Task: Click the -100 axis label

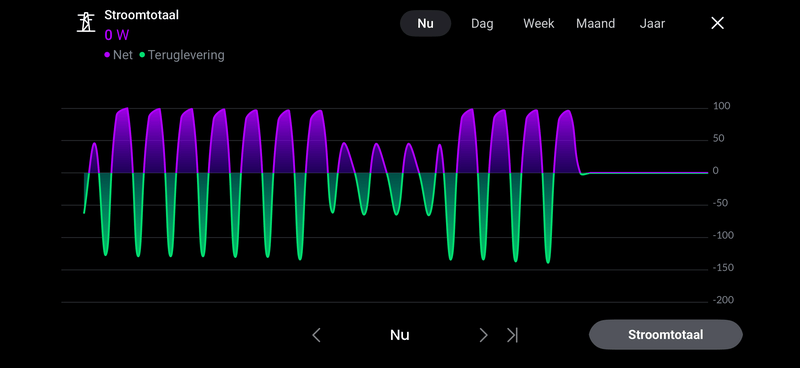Action: 723,236
